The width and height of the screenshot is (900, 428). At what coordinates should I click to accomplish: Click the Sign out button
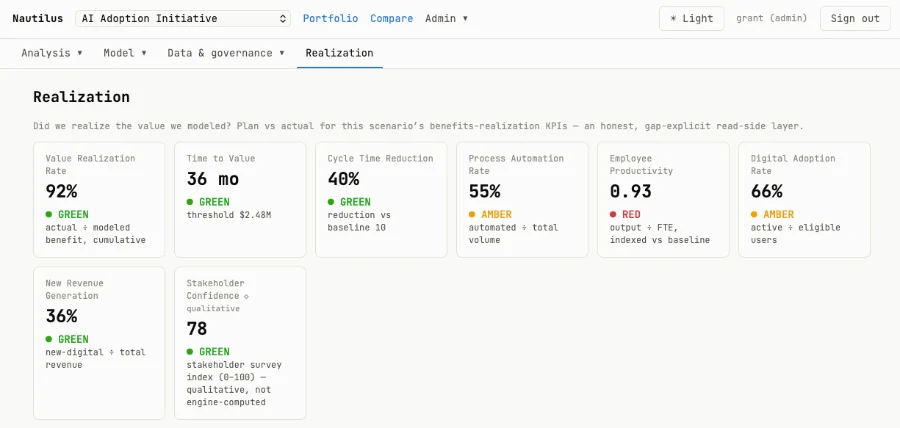coord(855,18)
